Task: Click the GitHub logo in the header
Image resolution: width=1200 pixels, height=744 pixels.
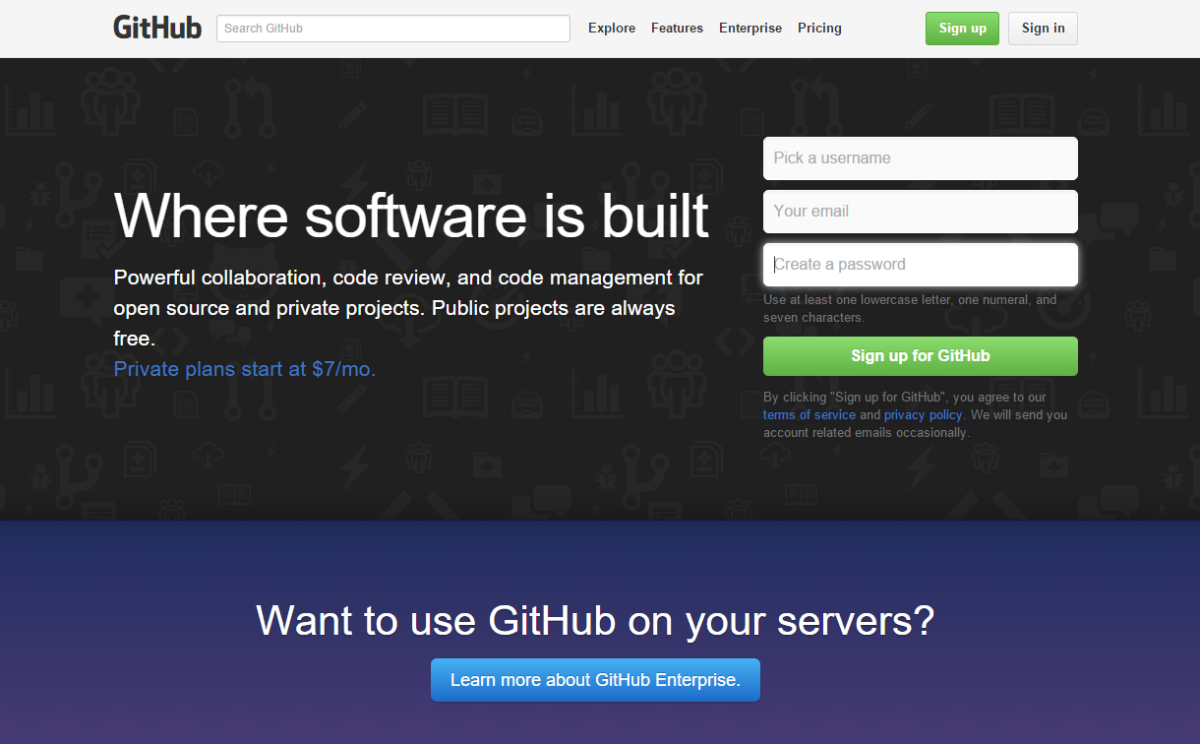Action: click(x=157, y=28)
